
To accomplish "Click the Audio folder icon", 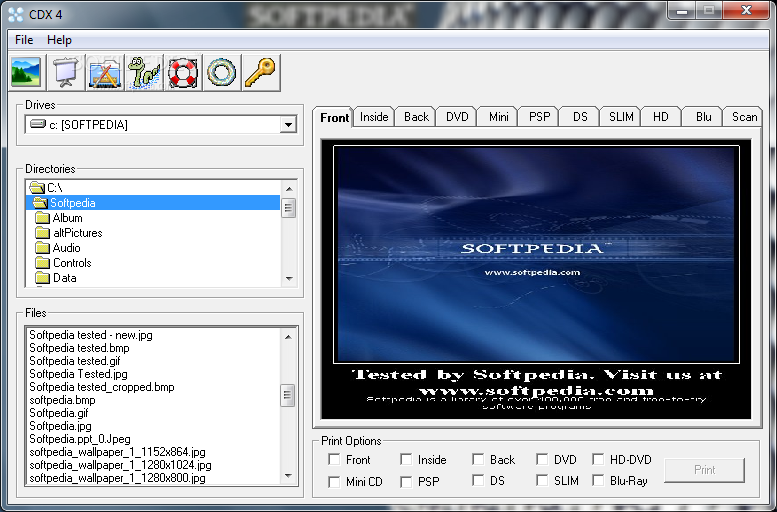I will (x=43, y=247).
